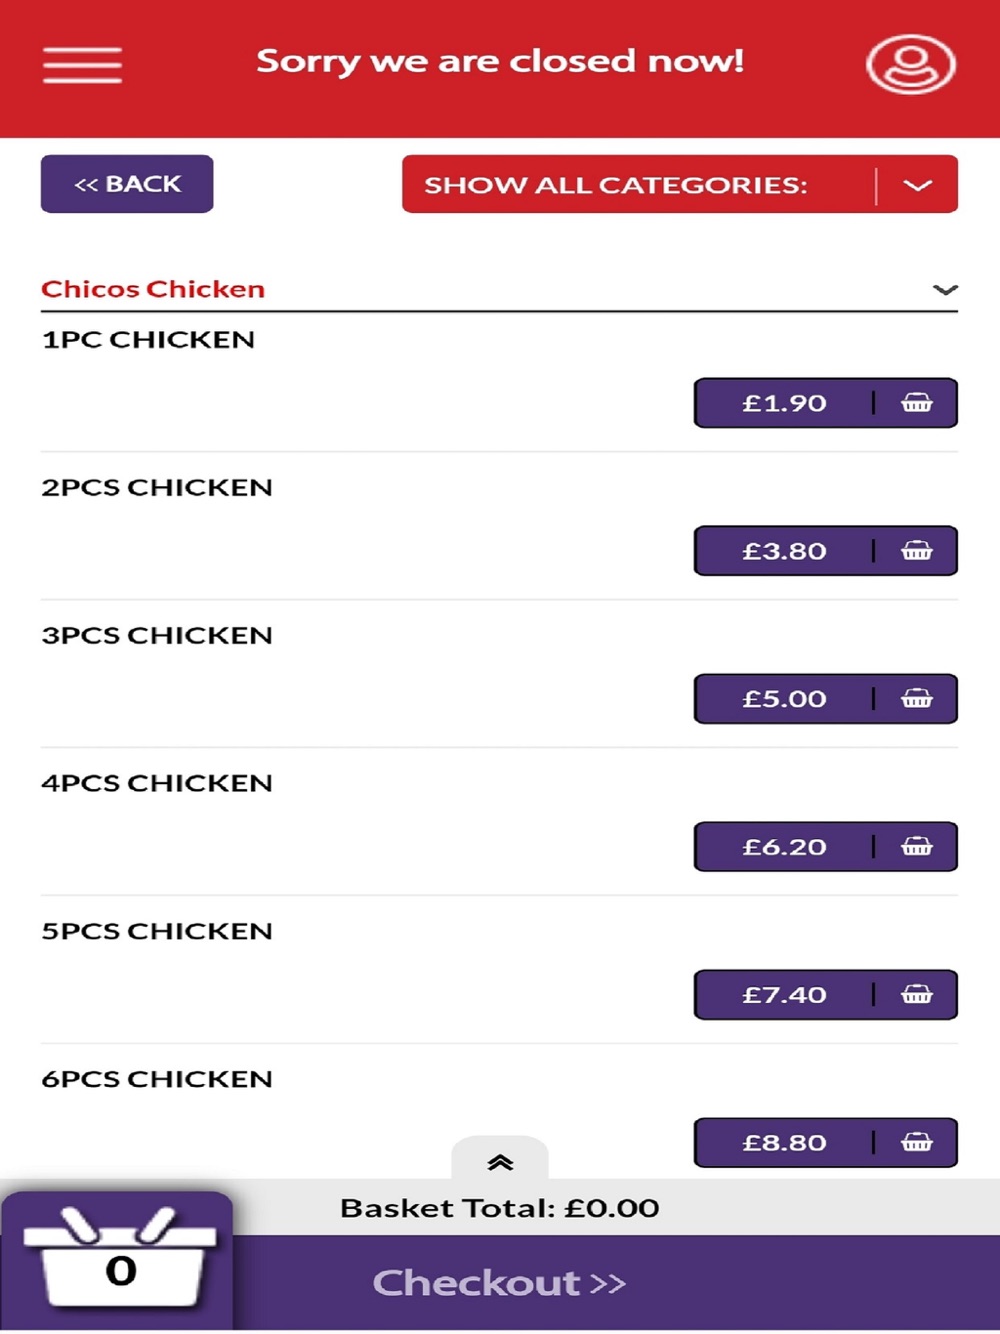The image size is (1000, 1334).
Task: Add 4PCS Chicken using its basket icon
Action: coord(917,847)
